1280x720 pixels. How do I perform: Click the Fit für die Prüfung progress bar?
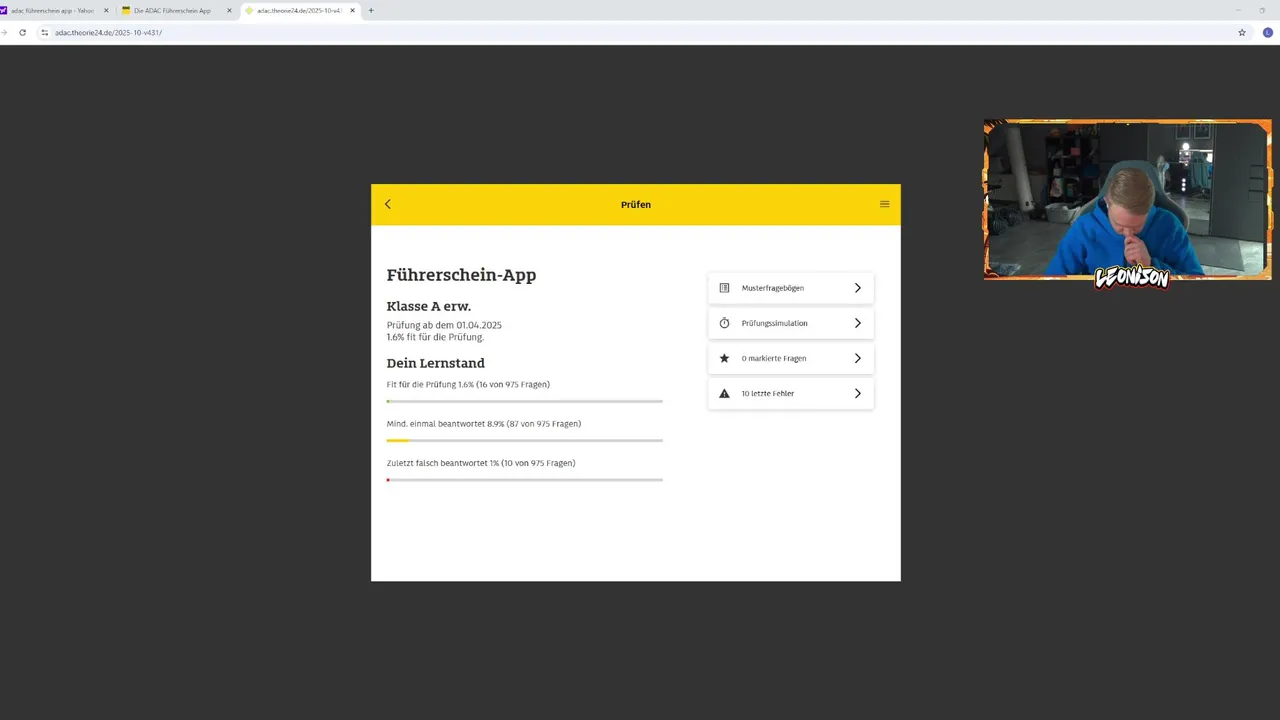point(524,401)
